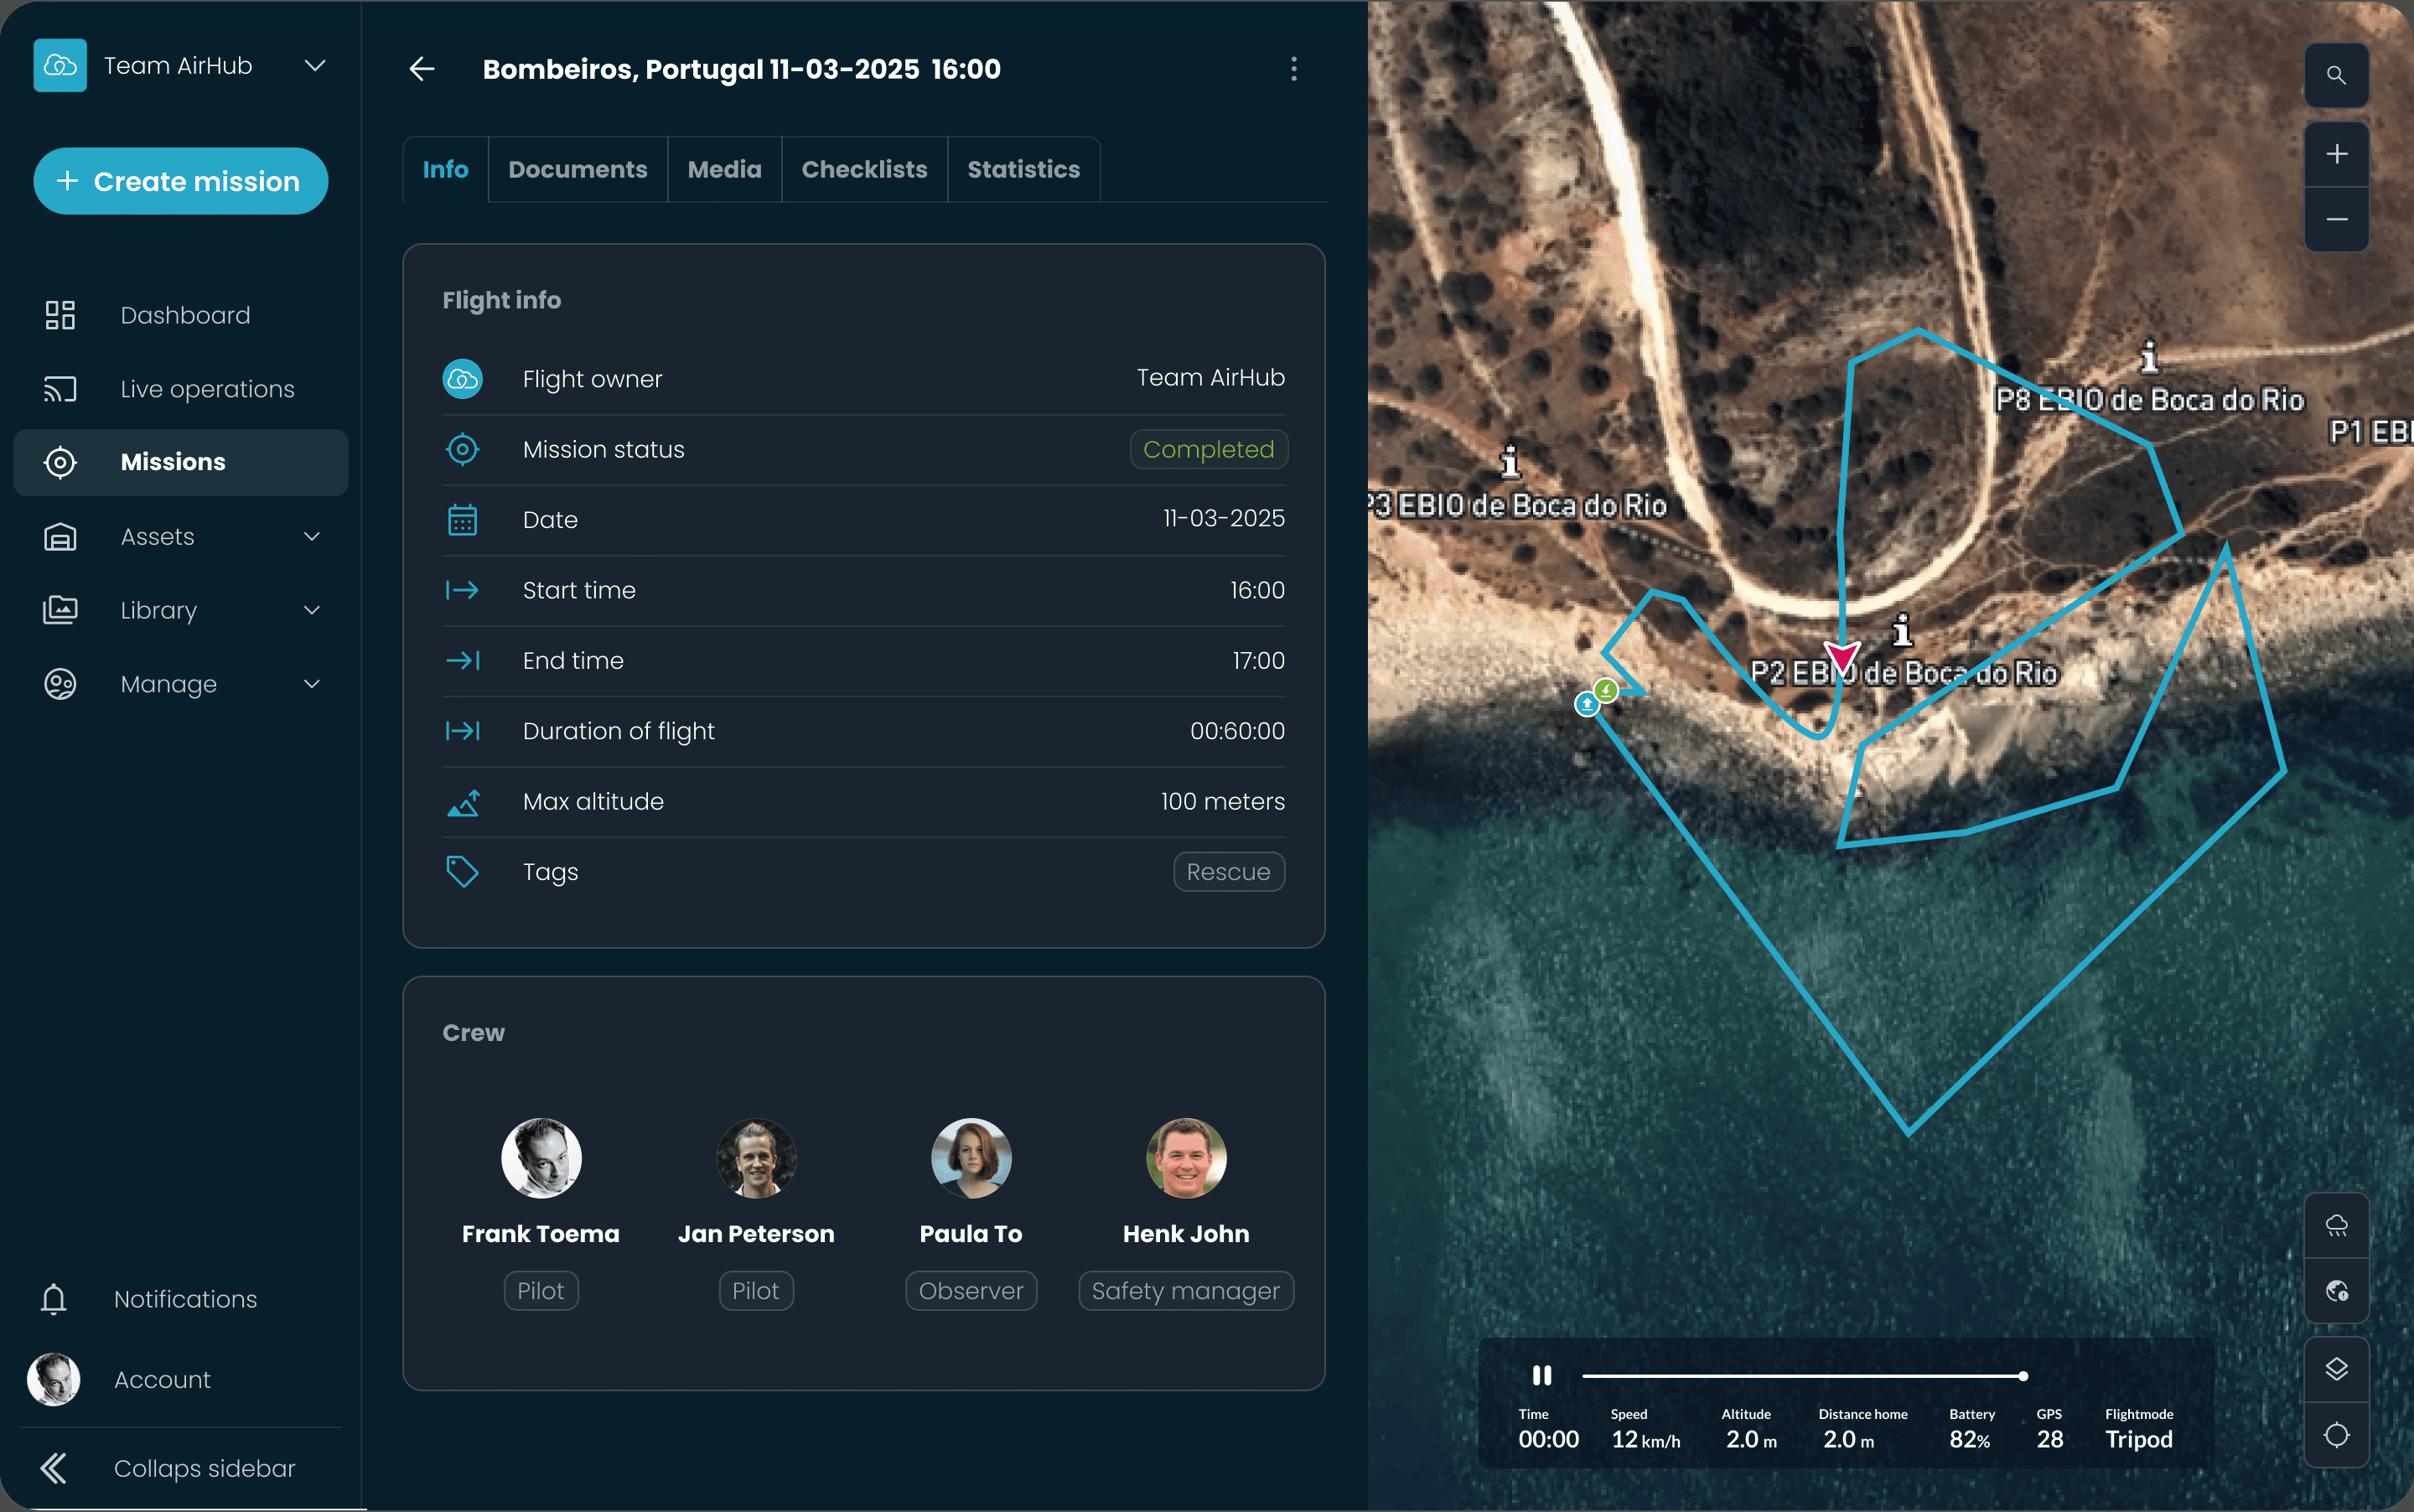The height and width of the screenshot is (1512, 2414).
Task: Click the recenter crosshair map icon
Action: (2335, 1435)
